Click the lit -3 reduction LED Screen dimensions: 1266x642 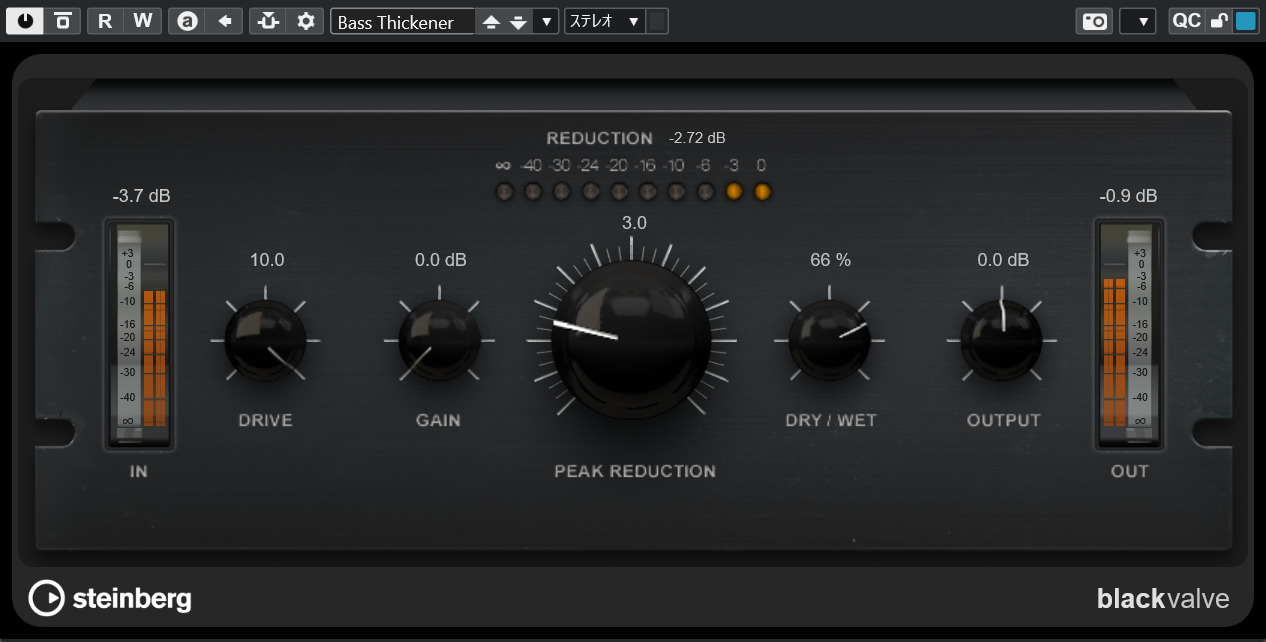tap(733, 191)
